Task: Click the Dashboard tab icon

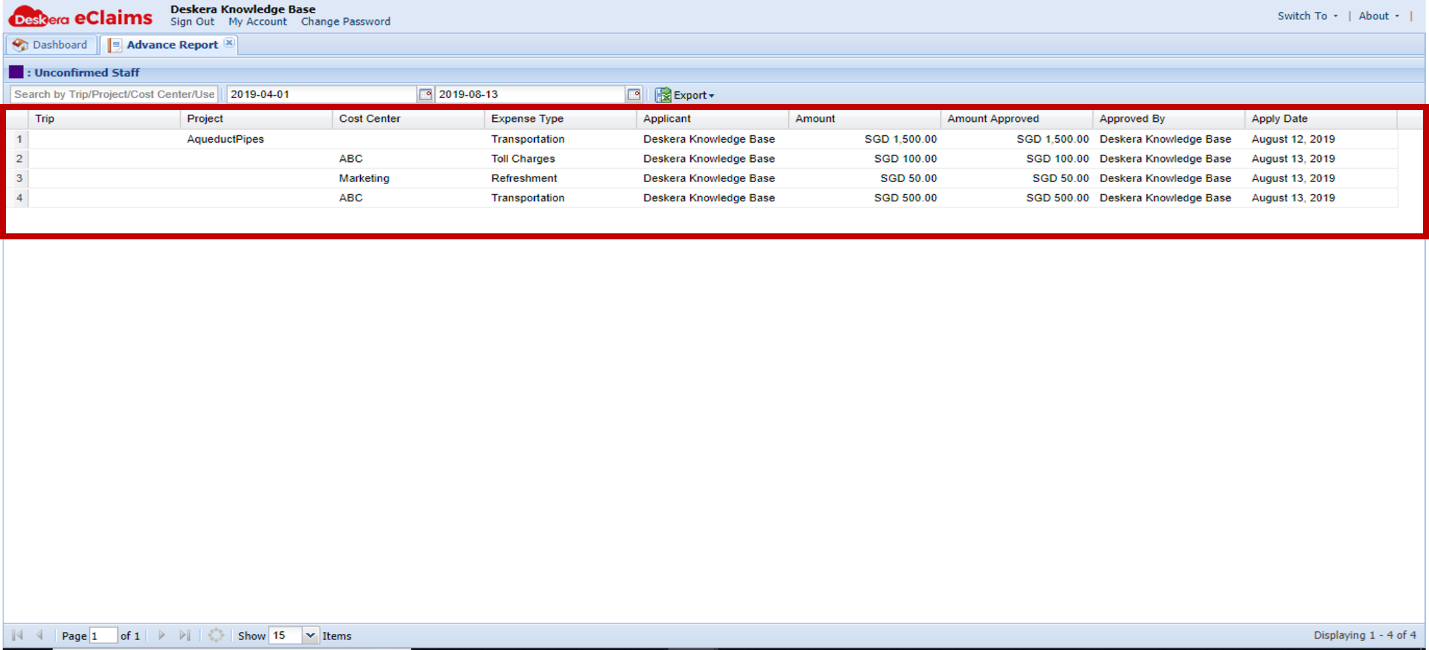Action: [x=20, y=45]
